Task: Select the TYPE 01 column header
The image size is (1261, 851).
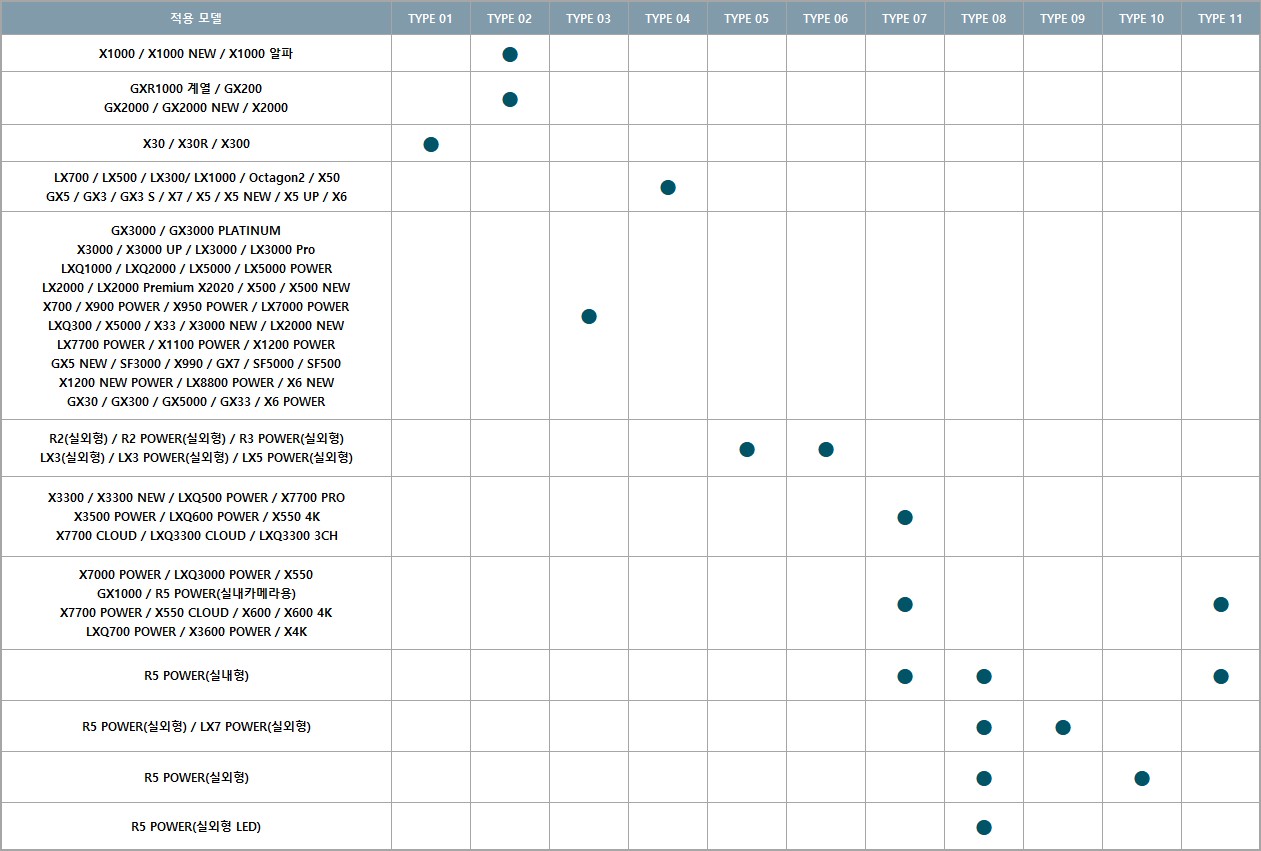Action: point(431,18)
